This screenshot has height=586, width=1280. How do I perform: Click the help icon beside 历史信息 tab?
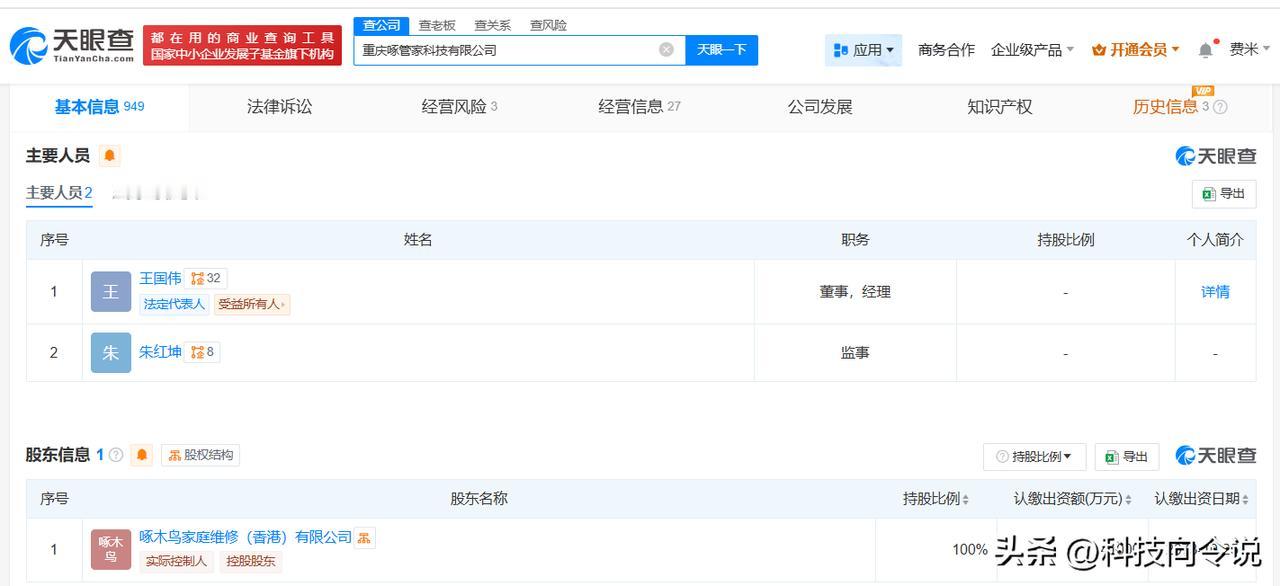tap(1220, 107)
